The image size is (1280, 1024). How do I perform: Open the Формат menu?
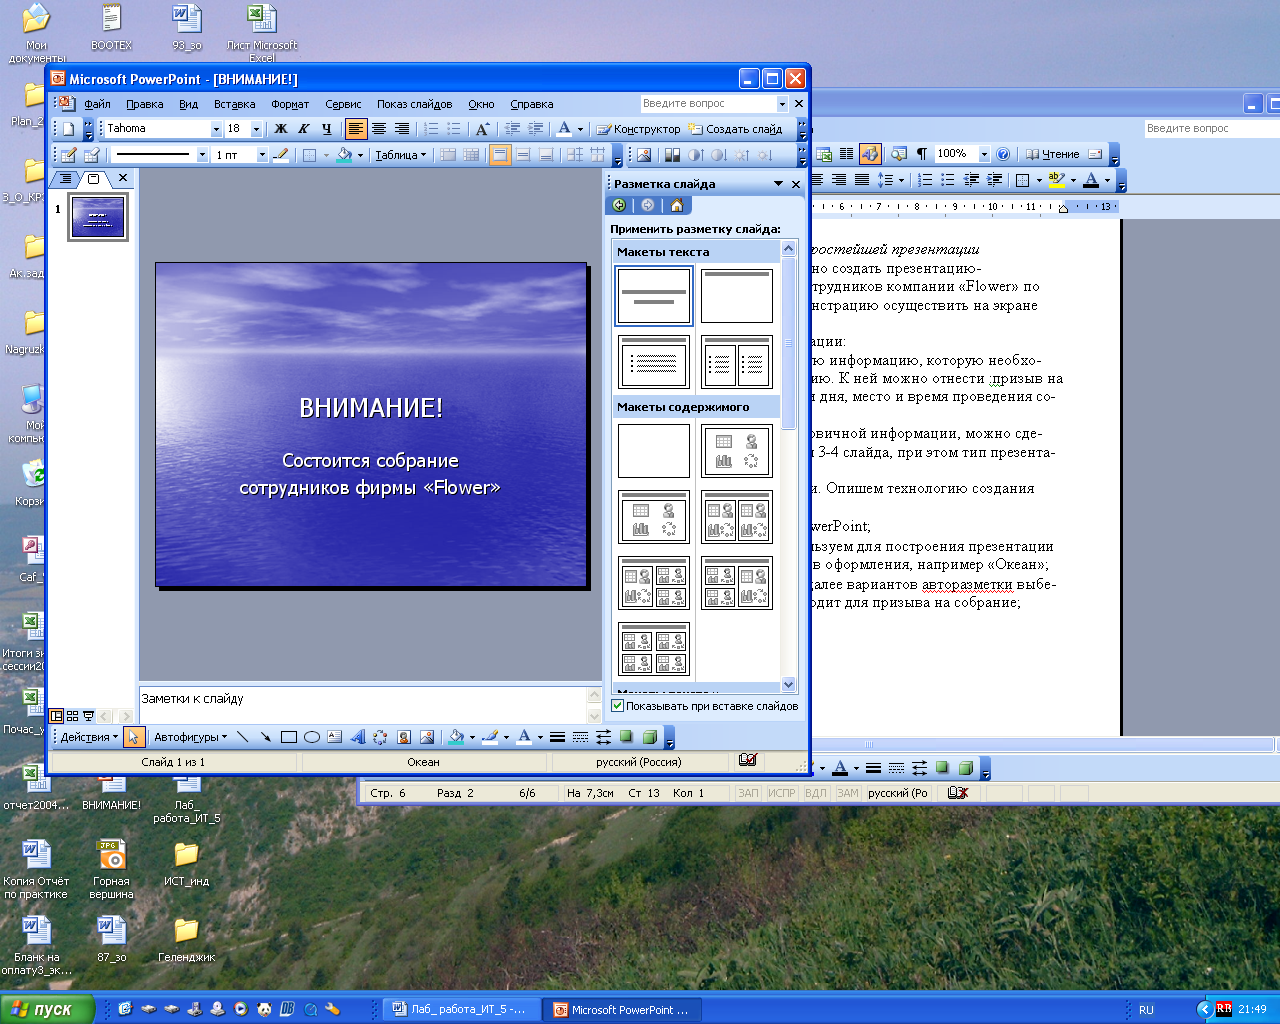(290, 104)
